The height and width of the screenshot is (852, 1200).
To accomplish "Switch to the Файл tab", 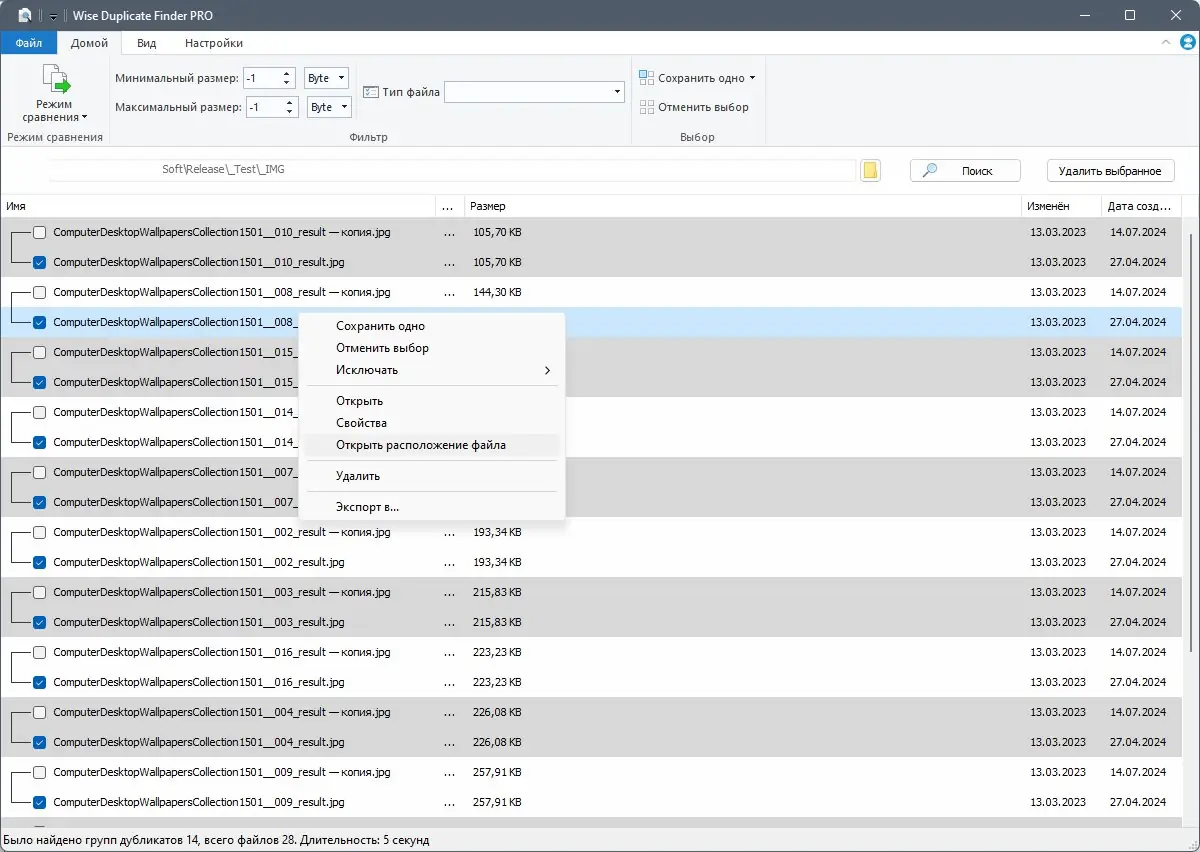I will (x=29, y=43).
